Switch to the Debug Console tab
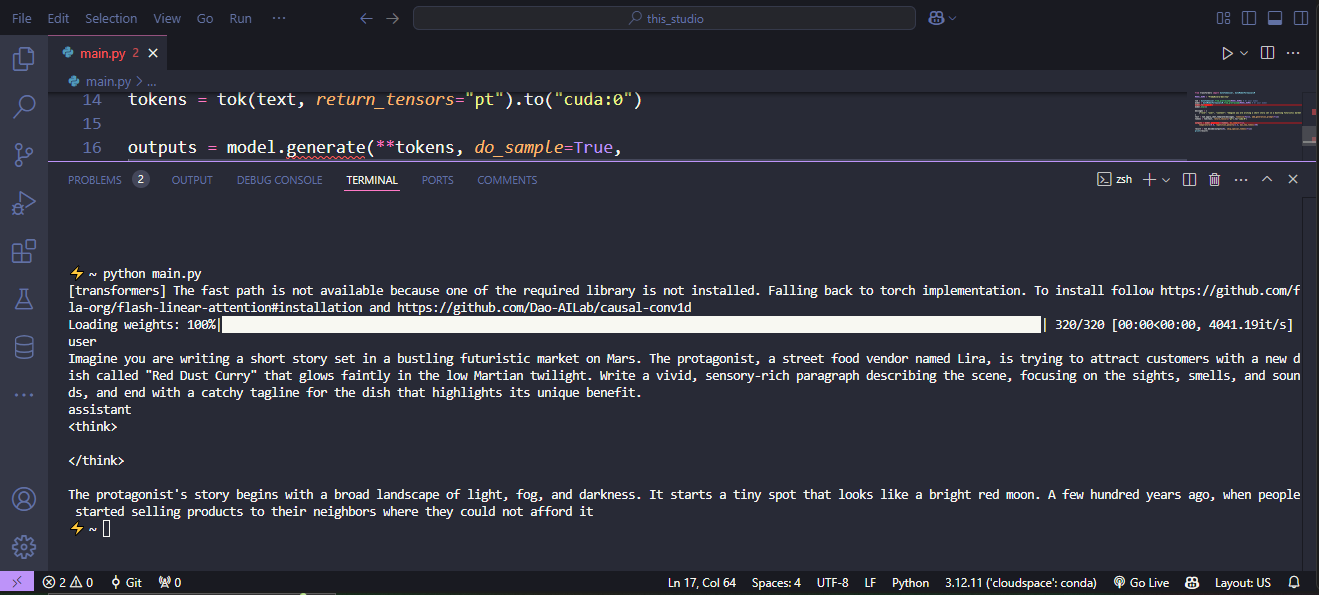Image resolution: width=1319 pixels, height=595 pixels. 280,180
